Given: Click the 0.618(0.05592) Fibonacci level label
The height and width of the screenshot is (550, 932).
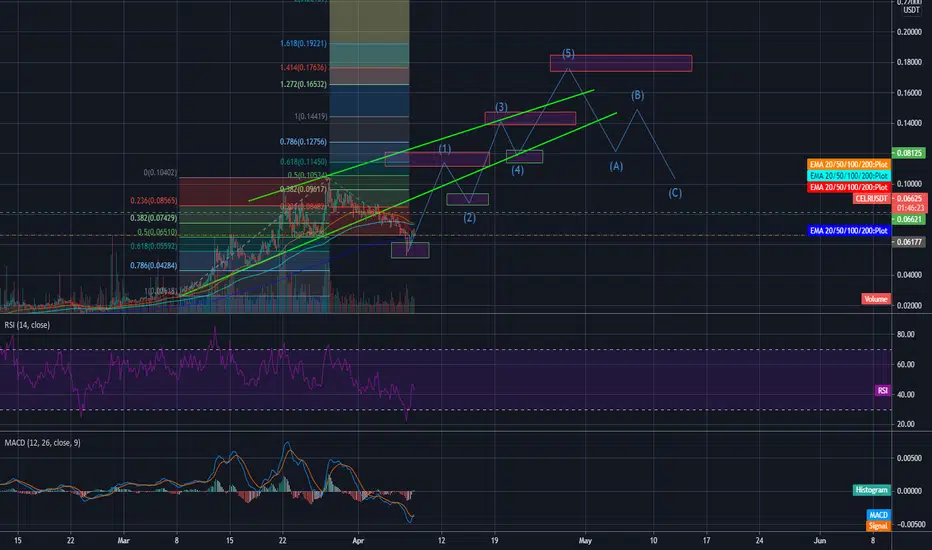Looking at the screenshot, I should [x=153, y=246].
